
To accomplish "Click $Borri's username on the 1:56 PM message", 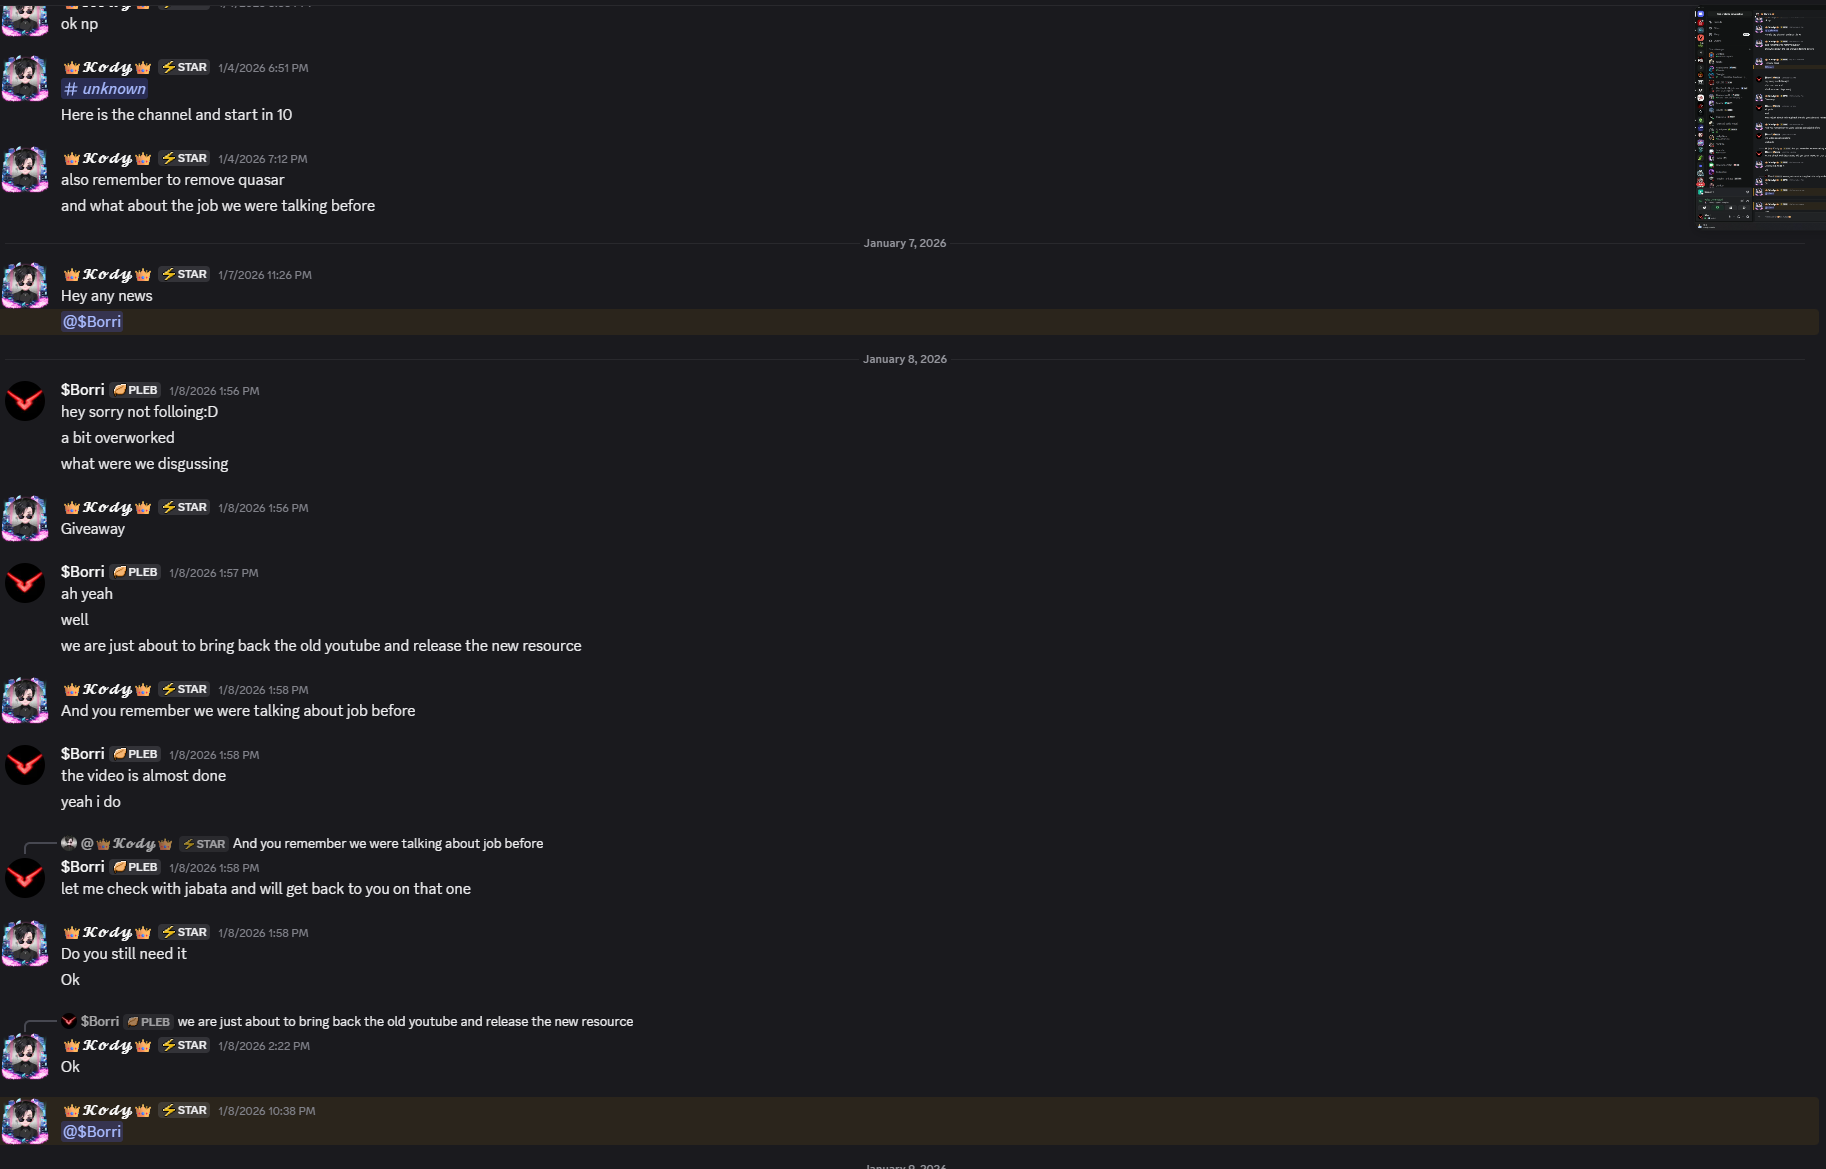I will 82,391.
